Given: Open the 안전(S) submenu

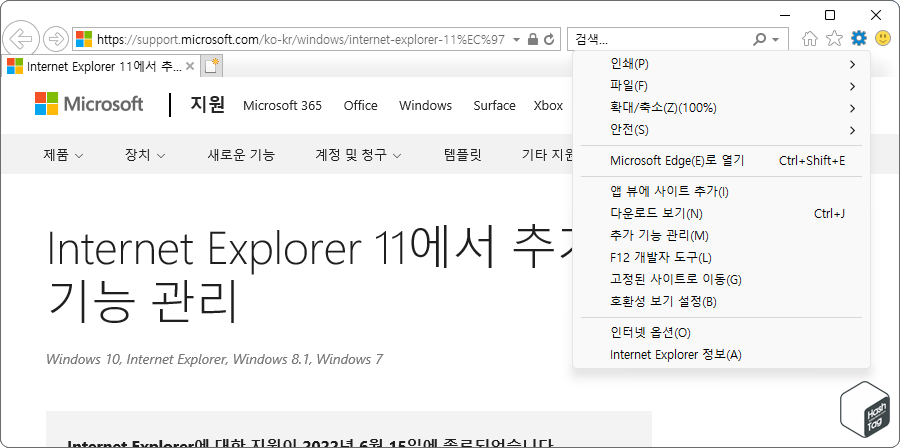Looking at the screenshot, I should [721, 130].
